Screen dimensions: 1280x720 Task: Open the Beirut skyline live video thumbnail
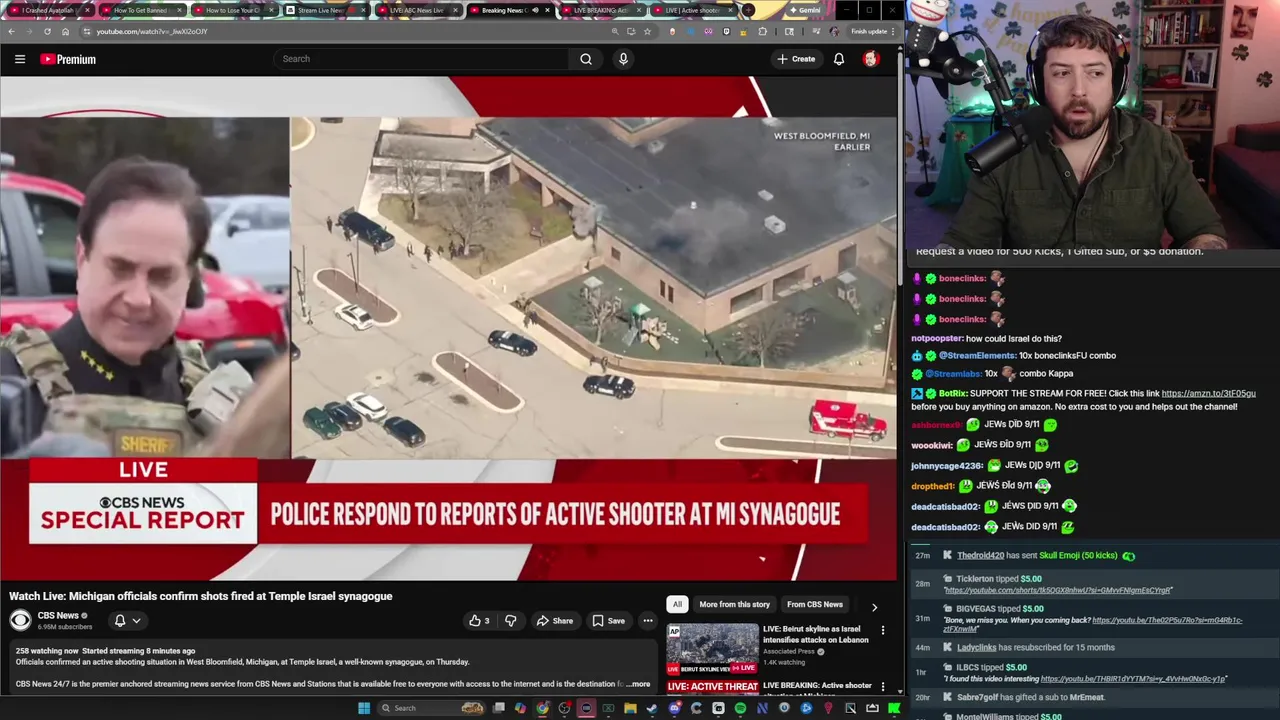pos(712,647)
